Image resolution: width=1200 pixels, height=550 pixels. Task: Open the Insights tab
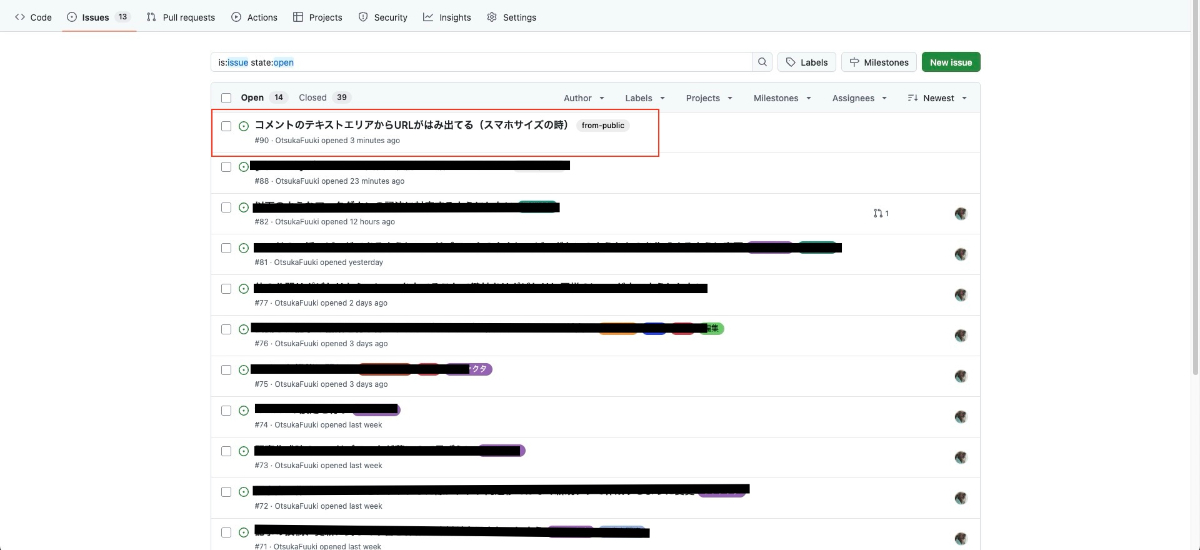(x=447, y=17)
